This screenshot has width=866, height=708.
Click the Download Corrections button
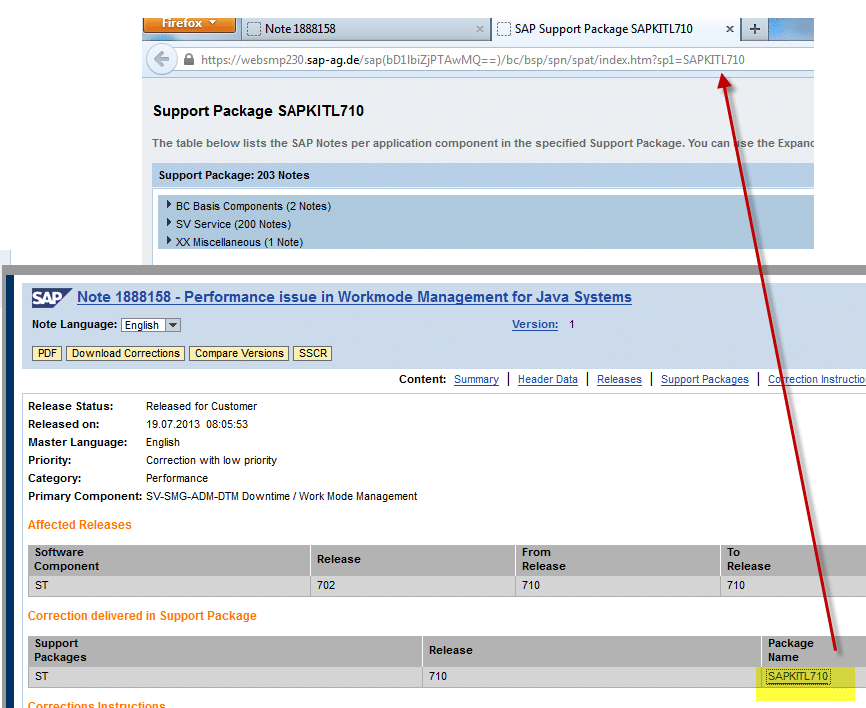[126, 353]
